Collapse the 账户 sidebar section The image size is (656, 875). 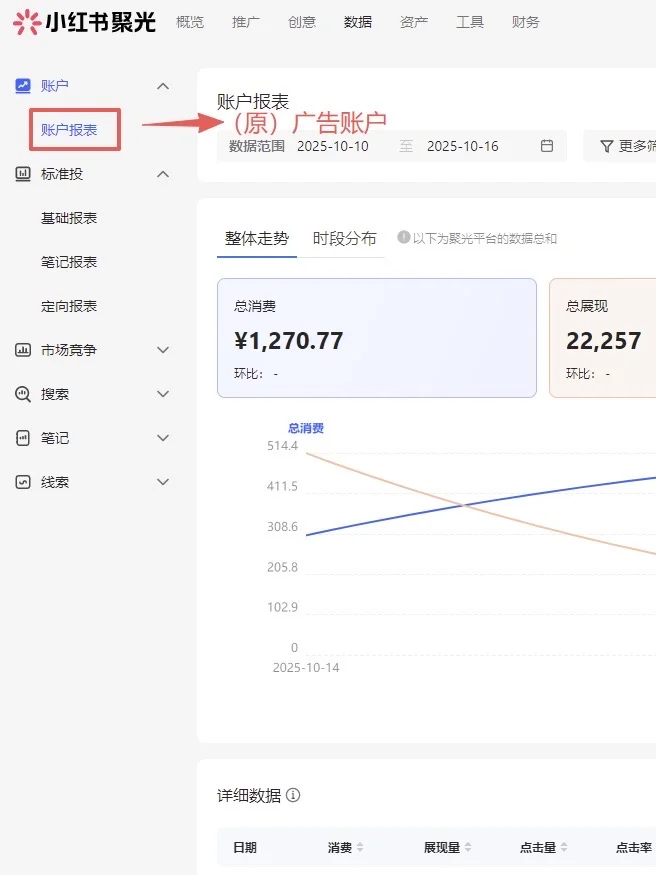click(163, 86)
